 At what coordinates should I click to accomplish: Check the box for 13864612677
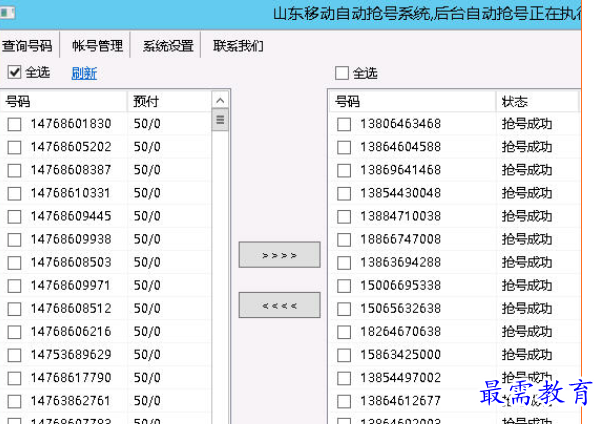click(x=344, y=401)
